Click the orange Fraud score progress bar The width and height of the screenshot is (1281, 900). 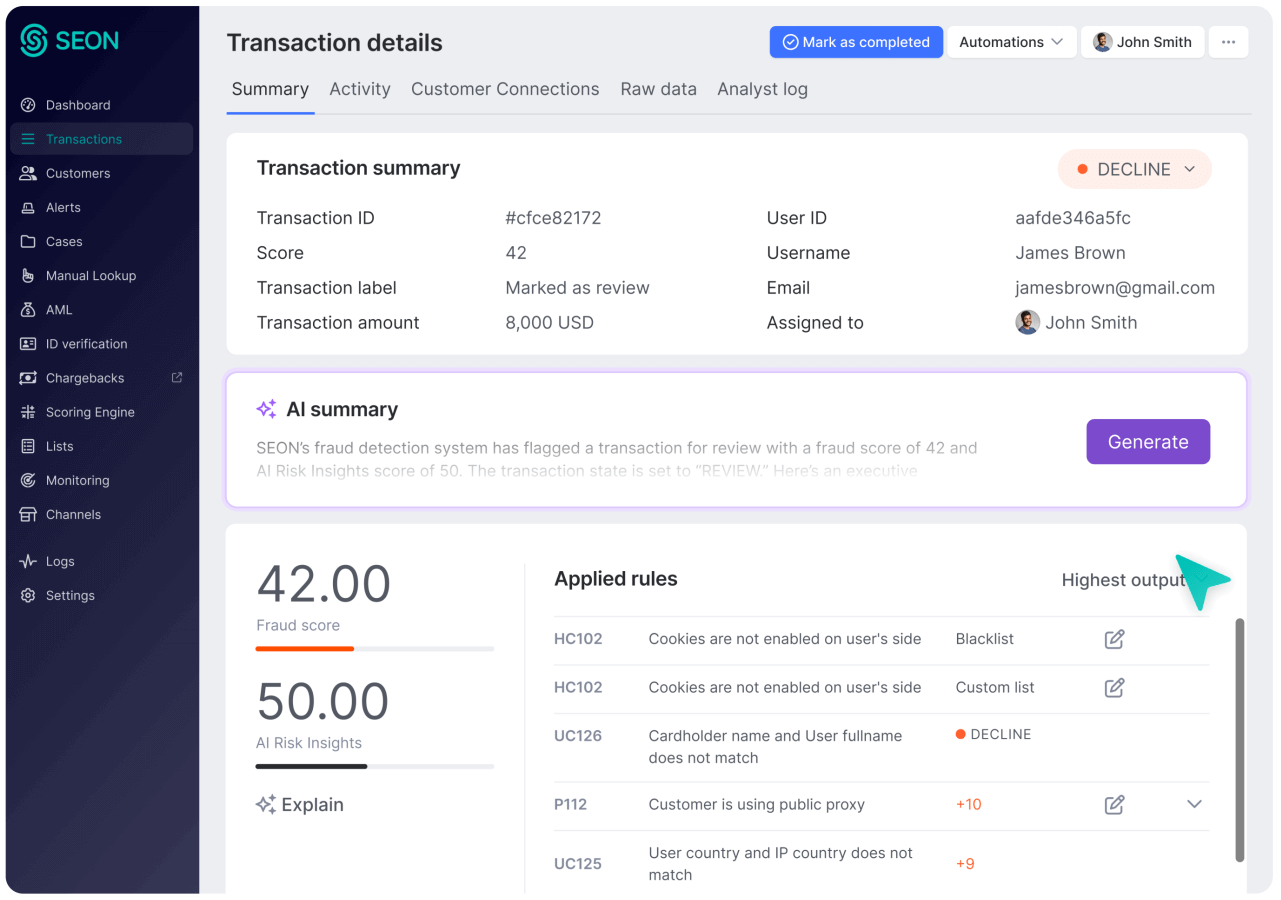(x=305, y=649)
